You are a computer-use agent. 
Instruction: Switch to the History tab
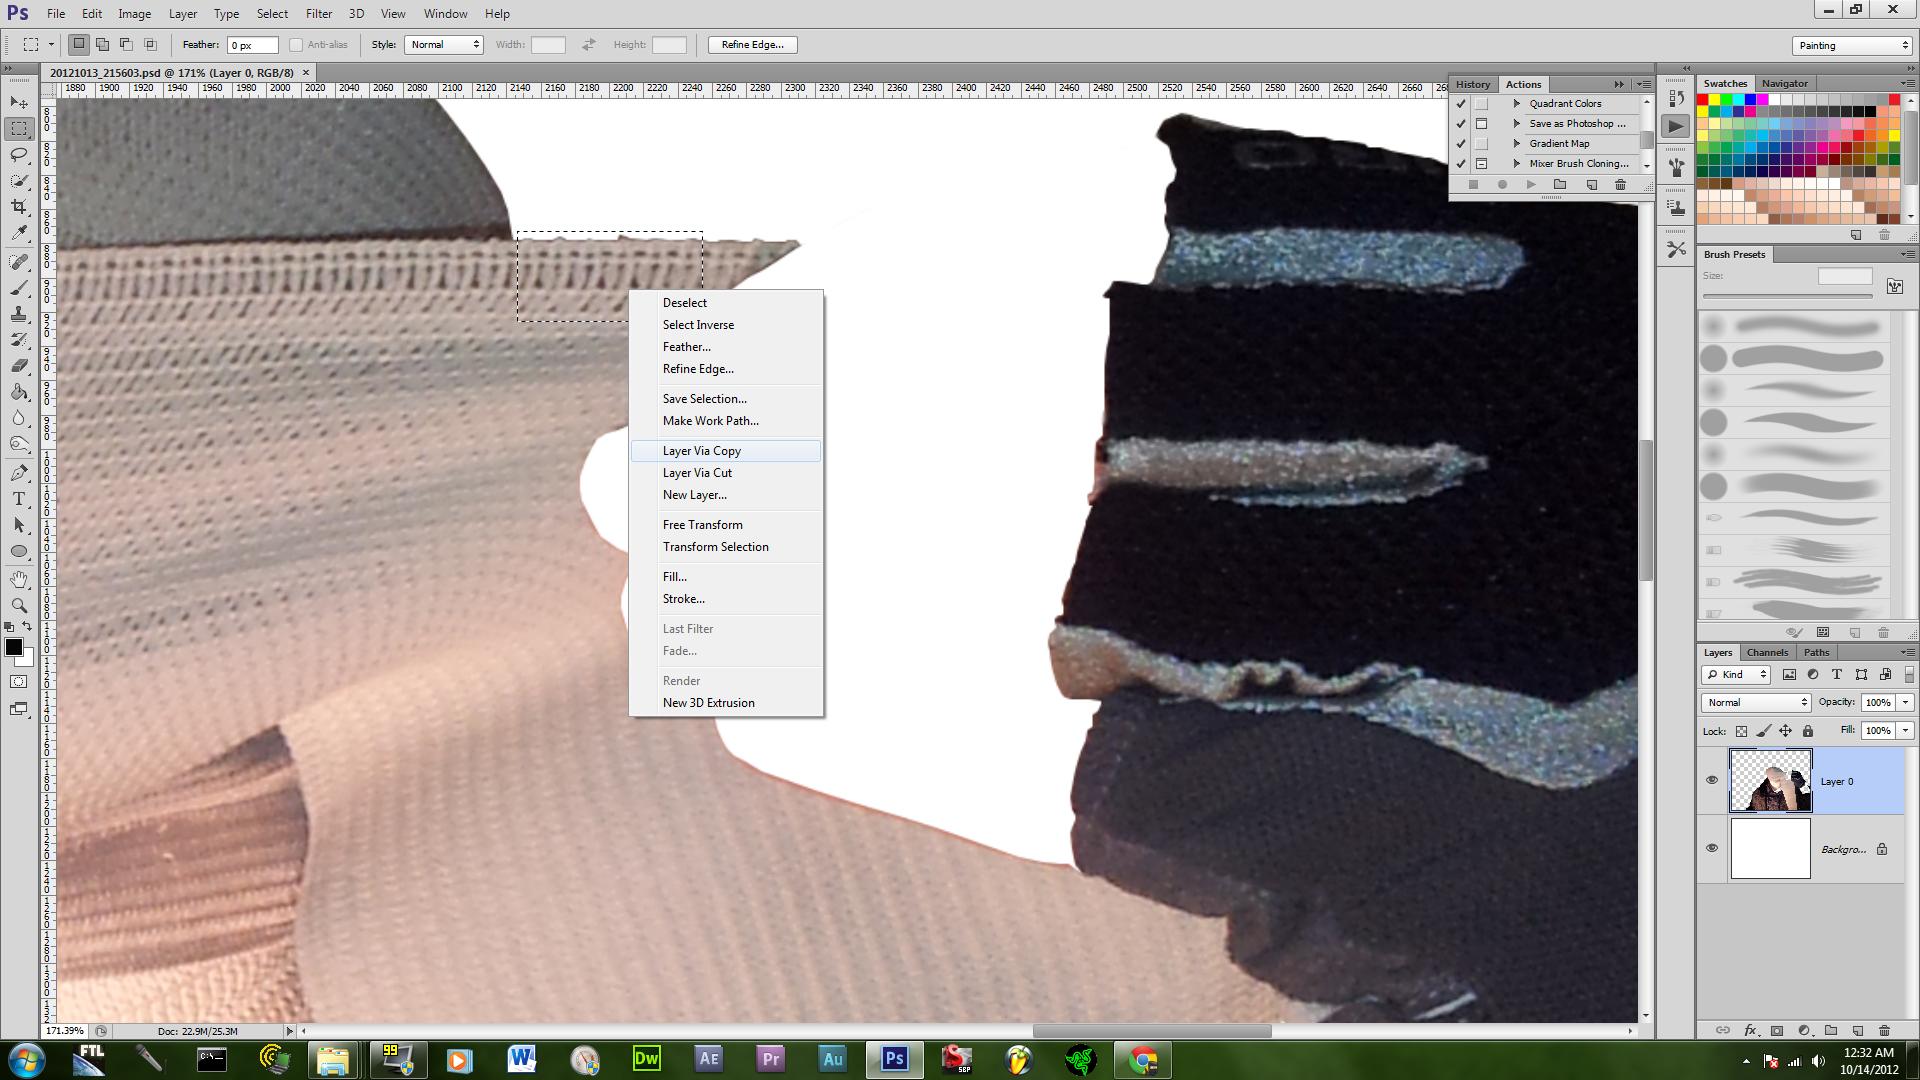1472,84
